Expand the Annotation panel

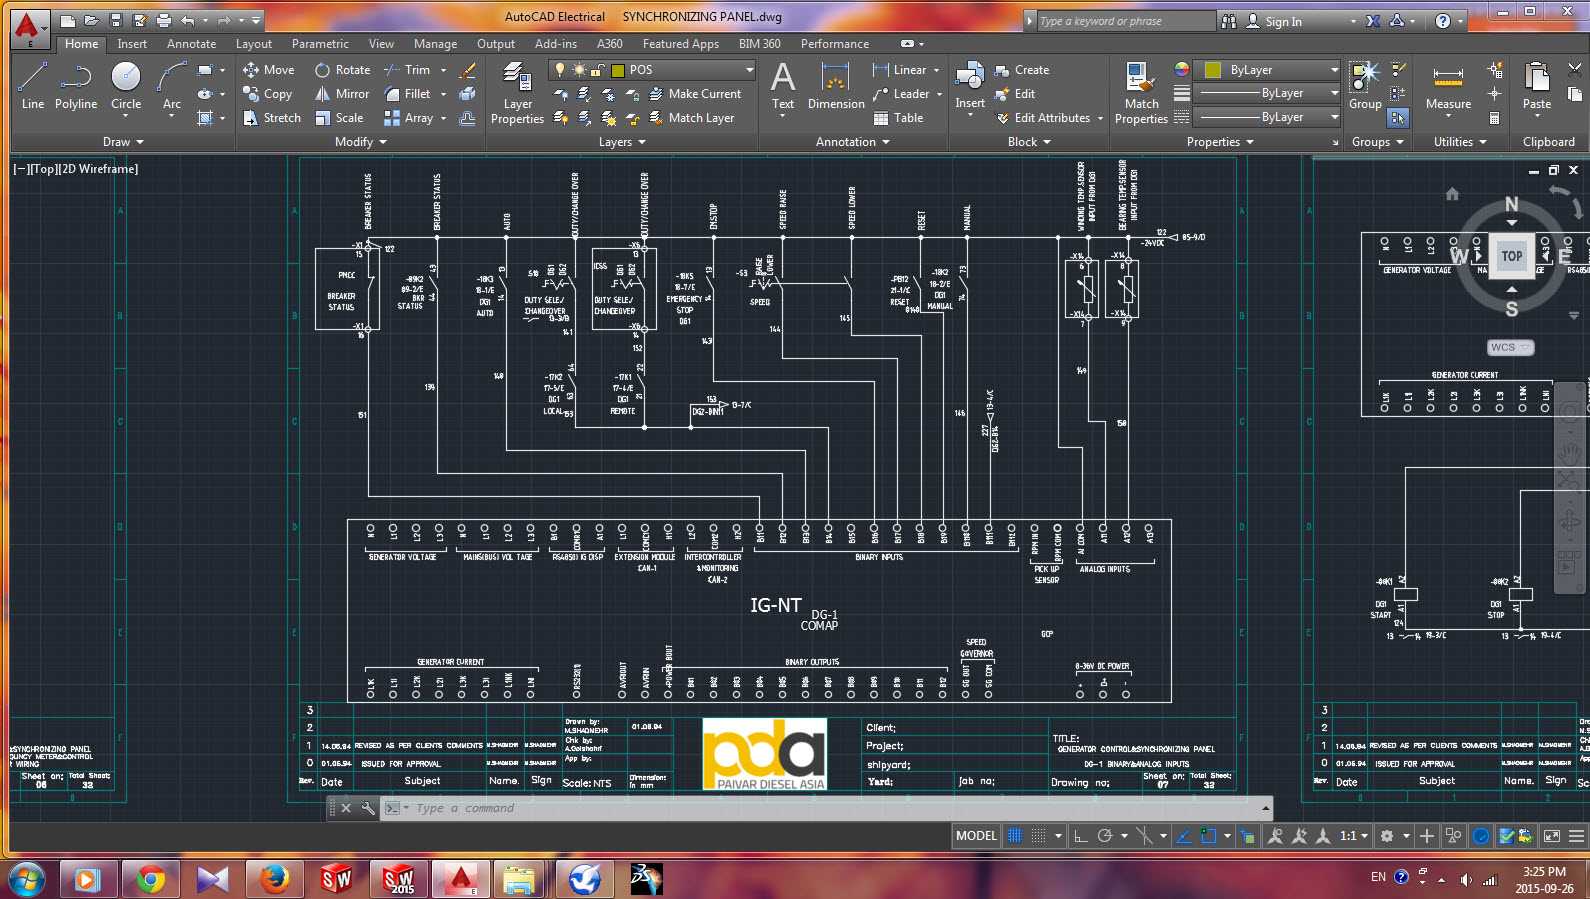(x=853, y=142)
